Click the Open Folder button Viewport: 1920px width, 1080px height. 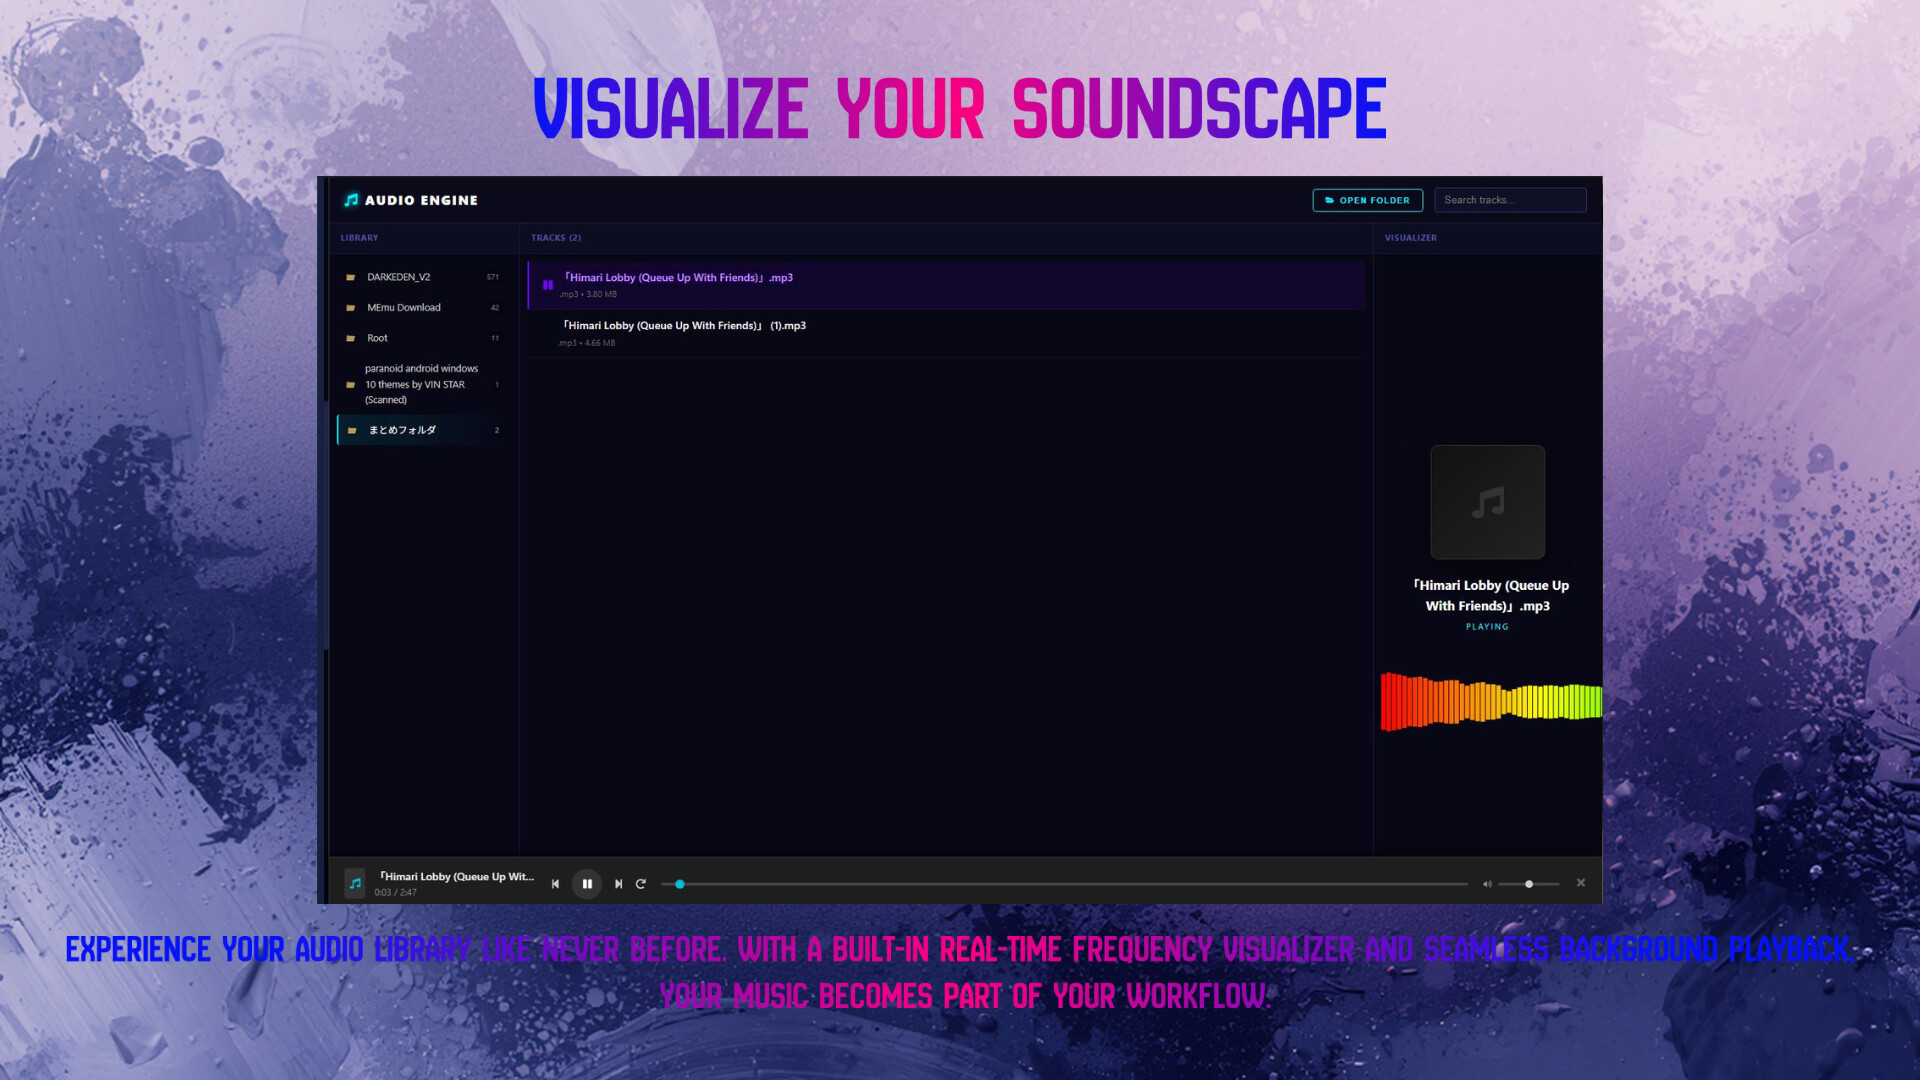pyautogui.click(x=1367, y=200)
